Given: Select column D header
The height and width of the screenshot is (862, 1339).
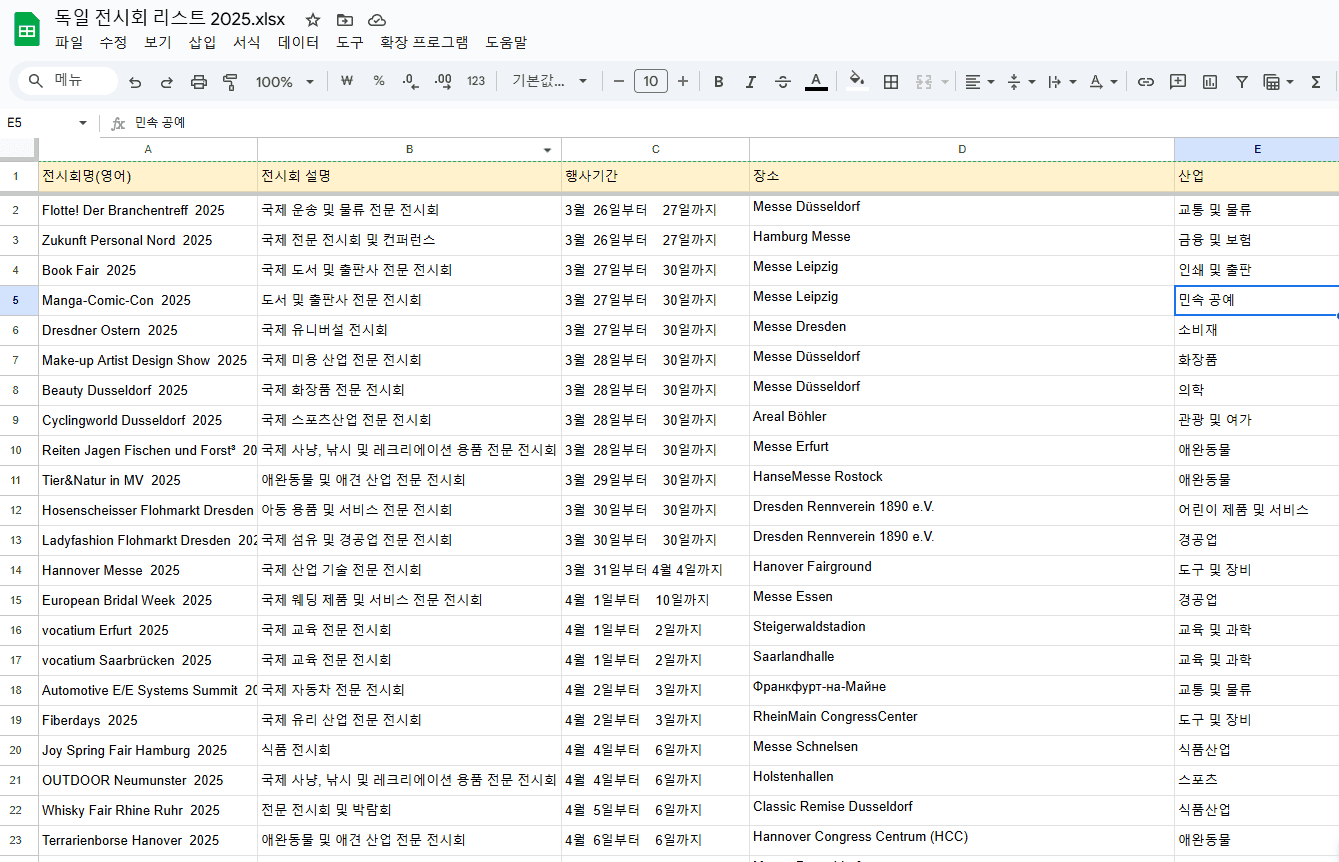Looking at the screenshot, I should 962,150.
